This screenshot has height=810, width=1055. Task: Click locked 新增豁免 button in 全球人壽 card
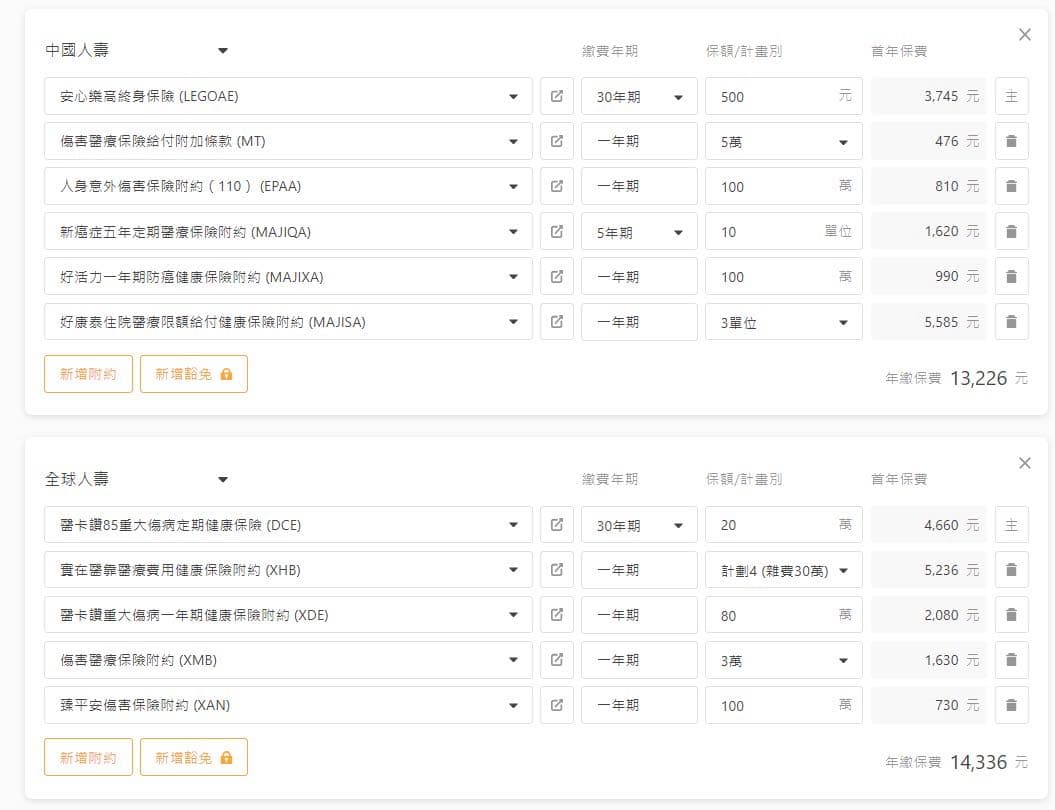click(193, 757)
